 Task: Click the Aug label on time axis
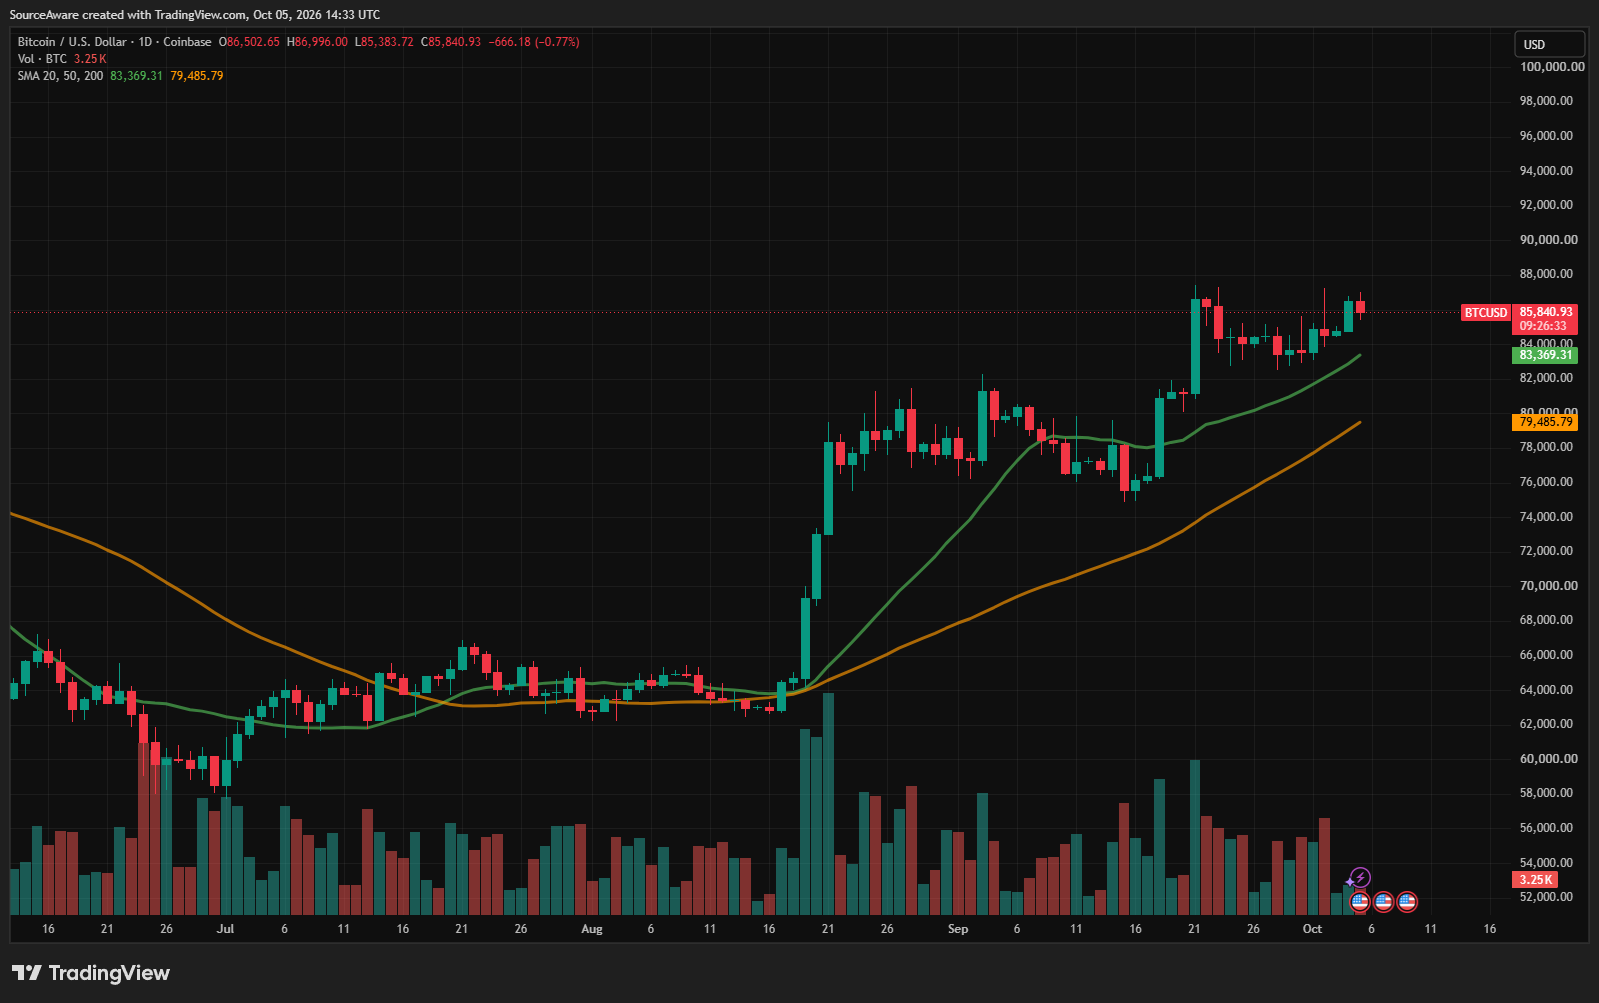click(x=592, y=929)
